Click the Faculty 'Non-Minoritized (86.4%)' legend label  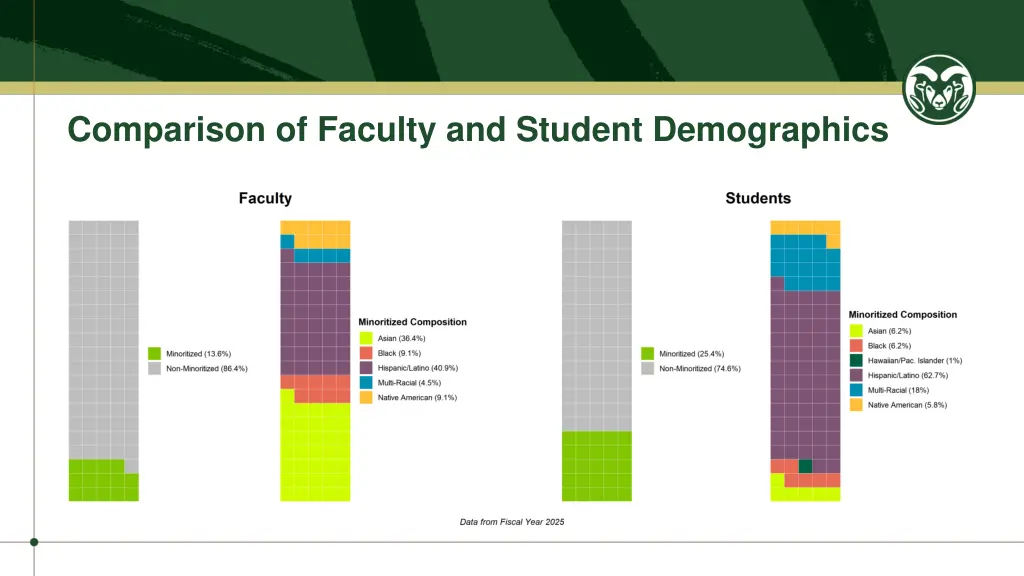pos(207,369)
